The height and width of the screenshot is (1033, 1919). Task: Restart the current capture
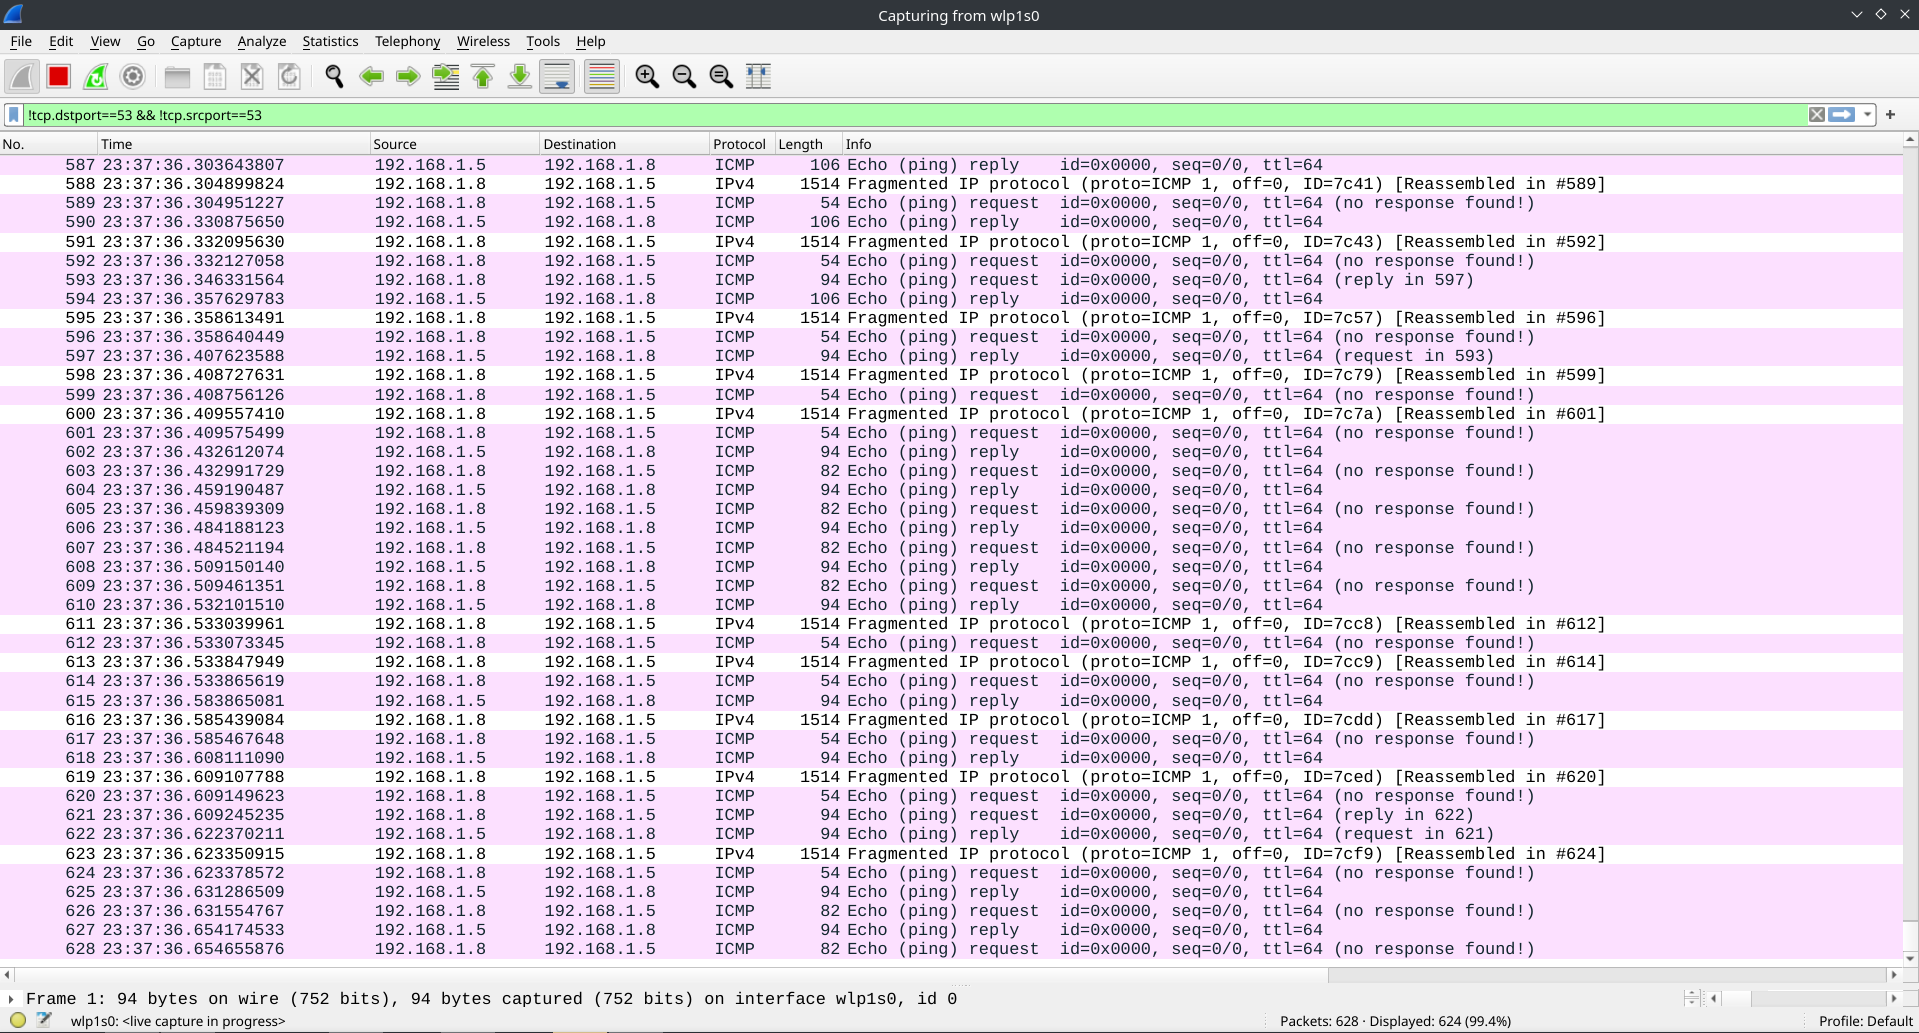[95, 76]
